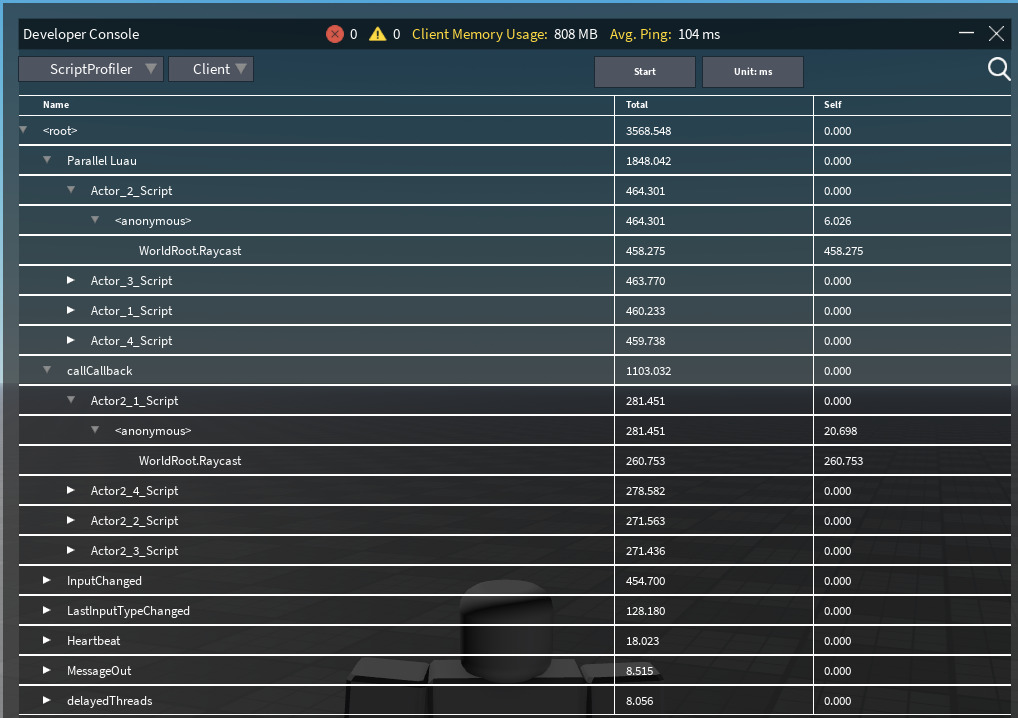The height and width of the screenshot is (718, 1018).
Task: Collapse the Parallel Luau tree node
Action: point(46,160)
